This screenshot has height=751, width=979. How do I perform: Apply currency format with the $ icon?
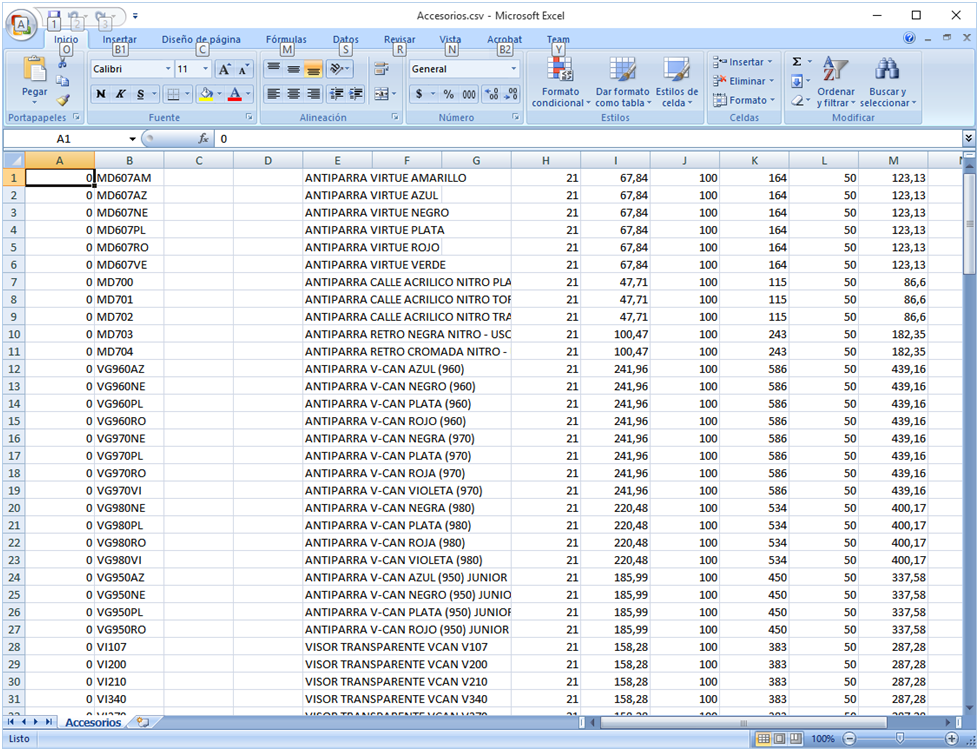[419, 94]
